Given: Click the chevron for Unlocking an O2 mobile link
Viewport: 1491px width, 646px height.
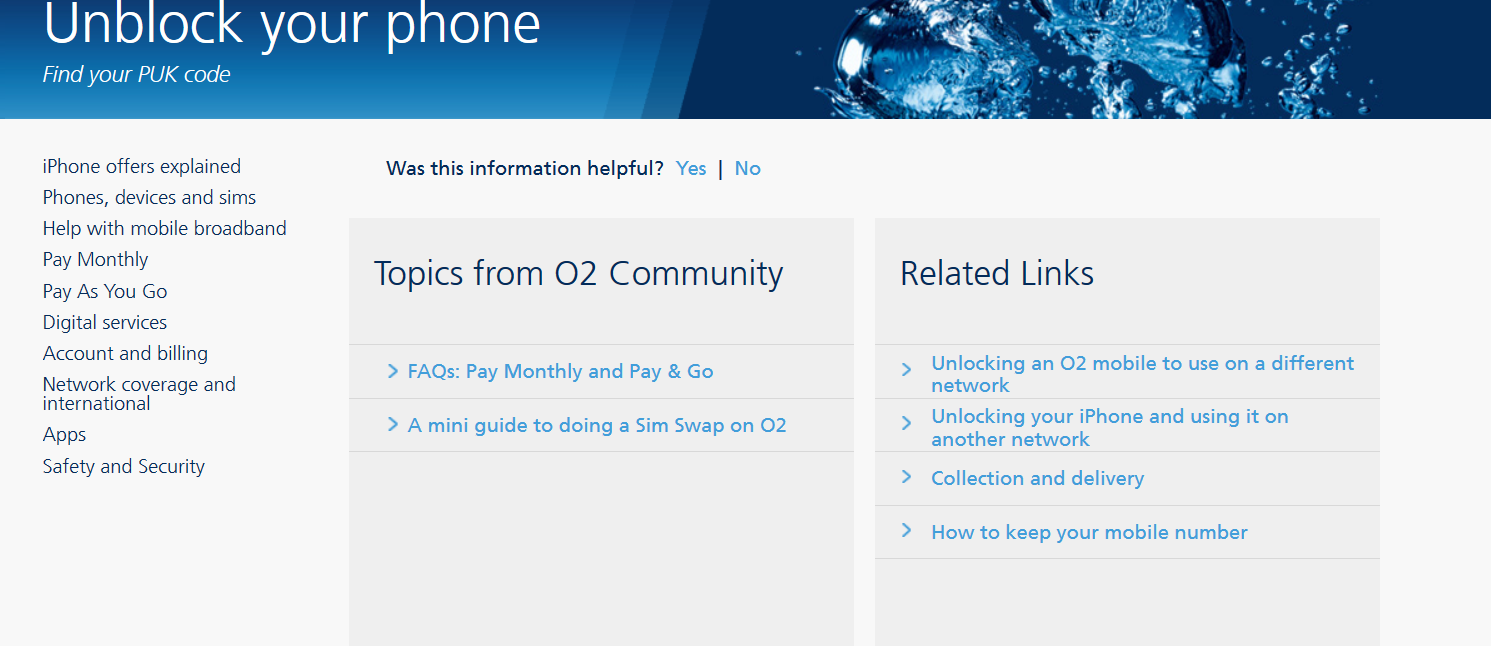Looking at the screenshot, I should point(908,364).
